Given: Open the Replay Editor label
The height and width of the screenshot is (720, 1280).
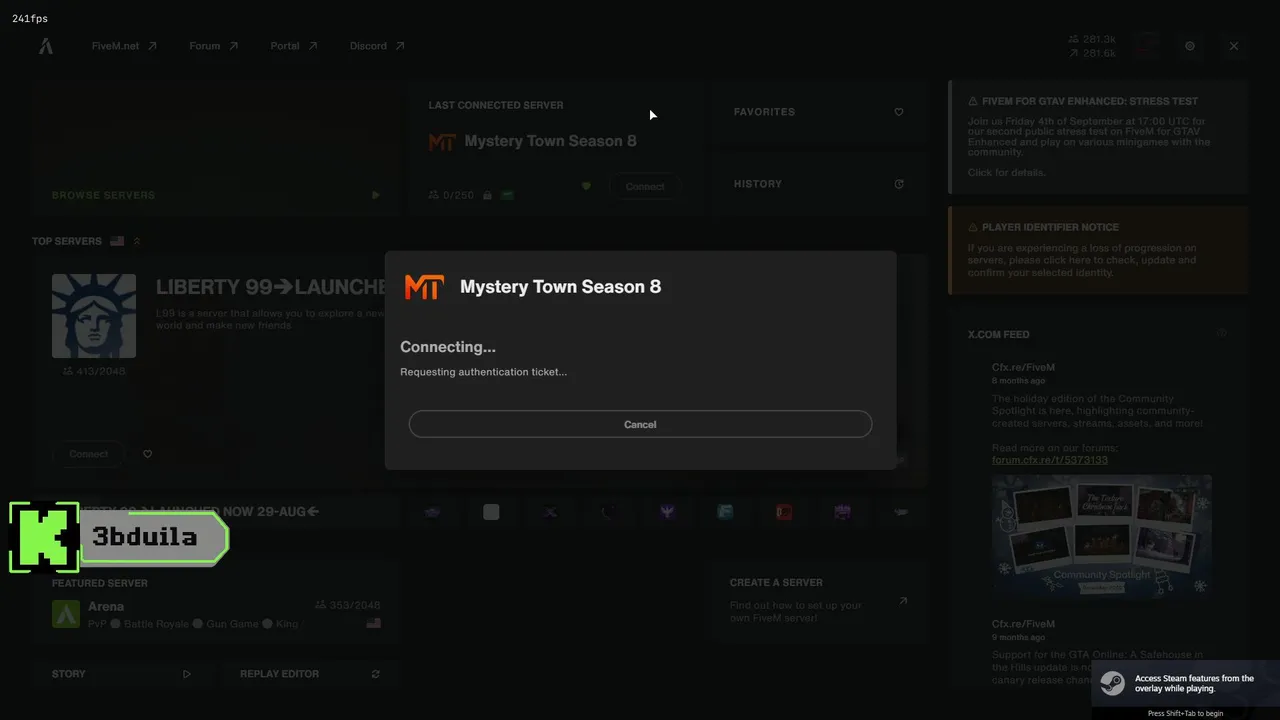Looking at the screenshot, I should point(280,674).
